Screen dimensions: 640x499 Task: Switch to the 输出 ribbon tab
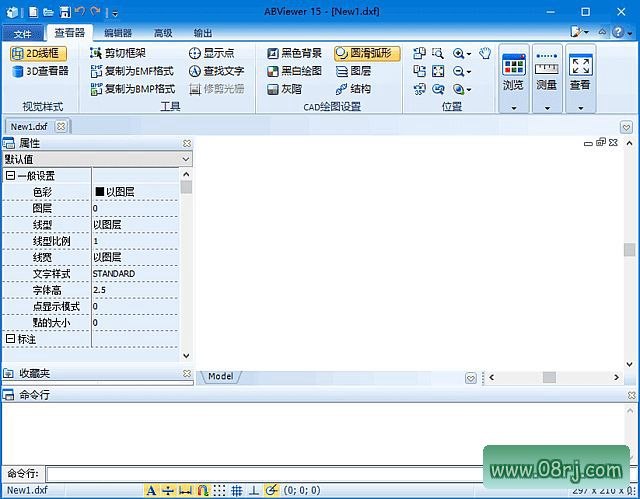[202, 33]
